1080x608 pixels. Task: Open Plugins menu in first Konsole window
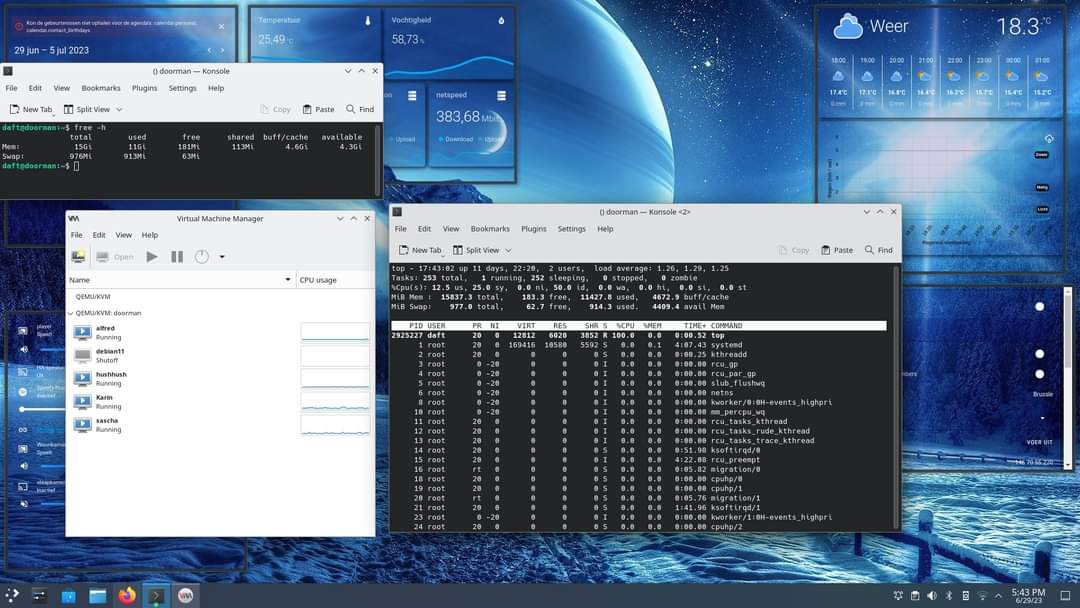click(x=145, y=88)
